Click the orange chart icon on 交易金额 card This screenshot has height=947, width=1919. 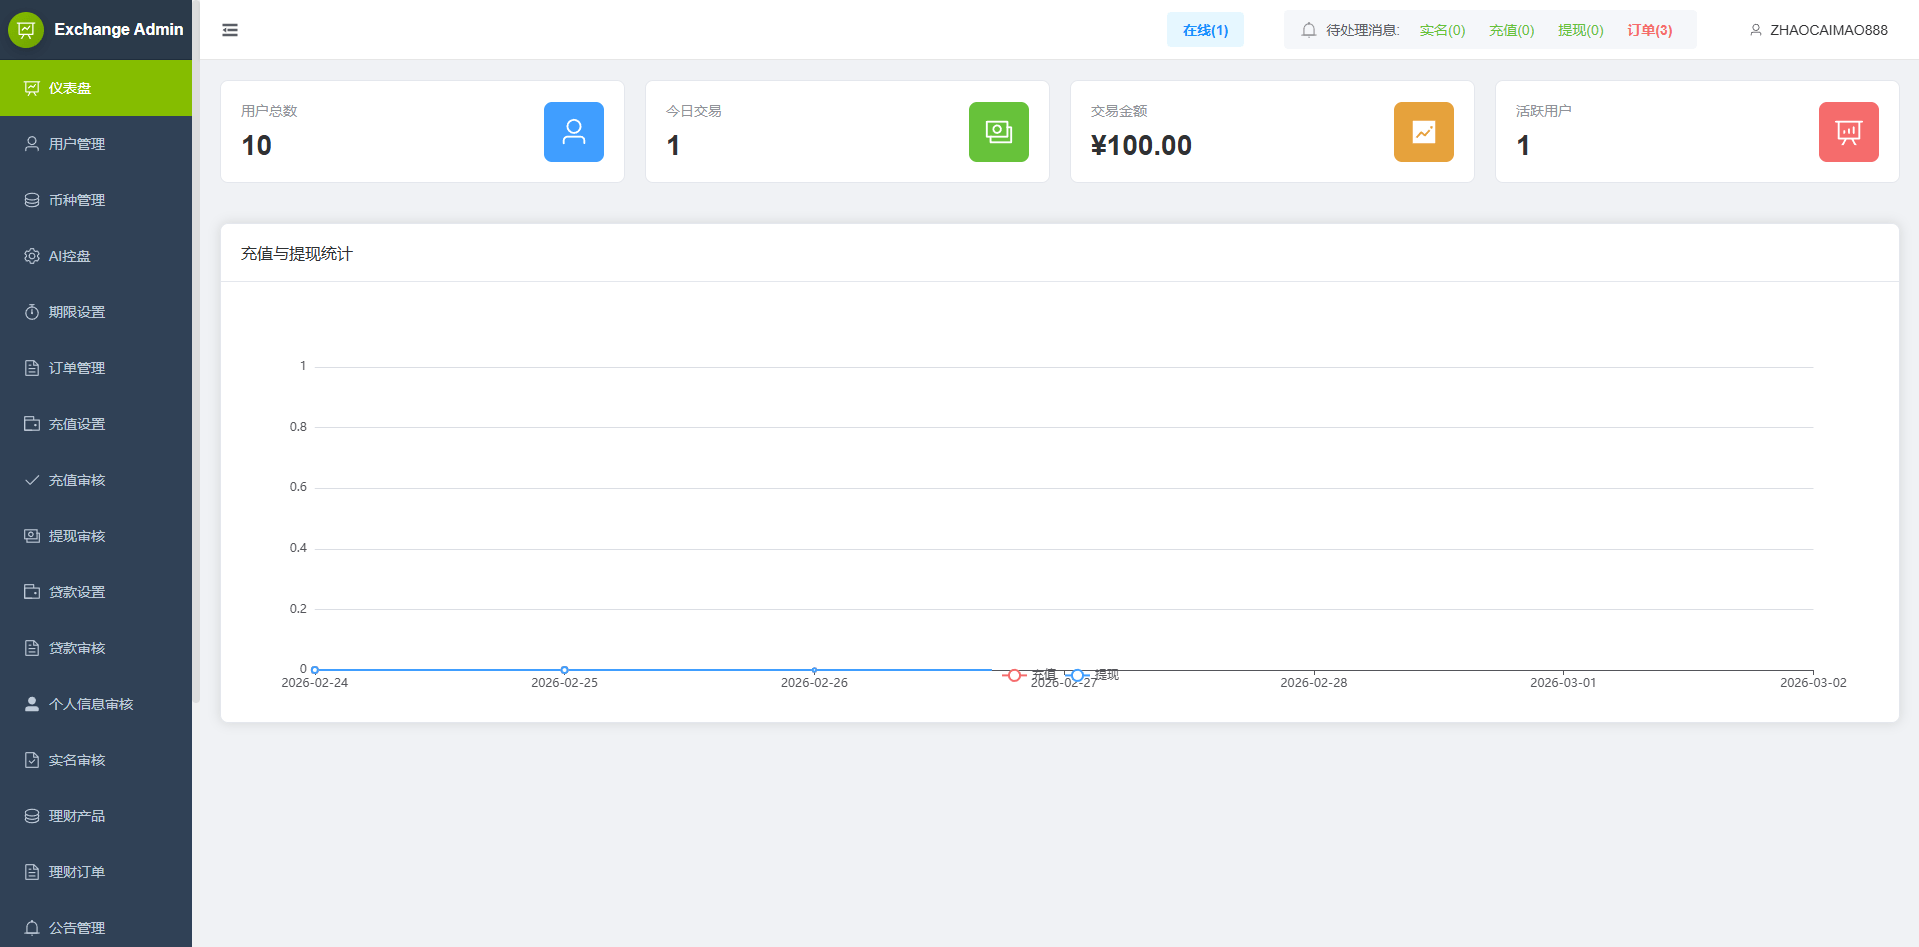pyautogui.click(x=1423, y=132)
